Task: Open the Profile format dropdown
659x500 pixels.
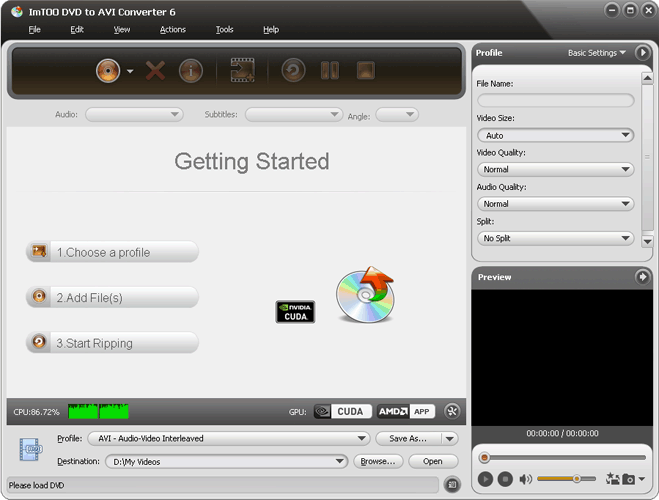Action: tap(228, 438)
